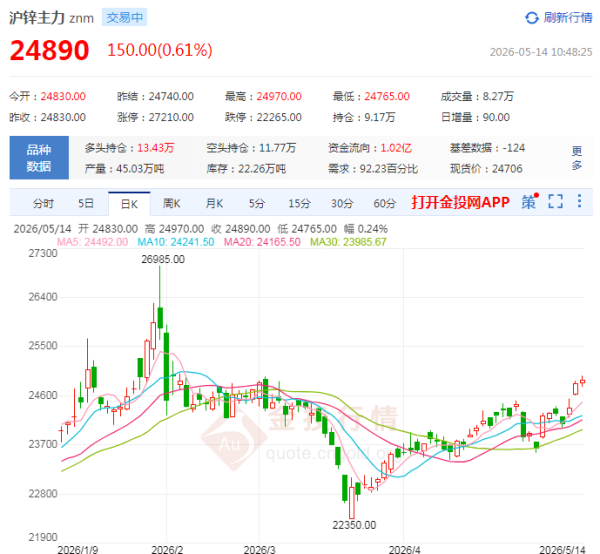
Task: Select the 日K daily candlestick tab
Action: pos(129,204)
